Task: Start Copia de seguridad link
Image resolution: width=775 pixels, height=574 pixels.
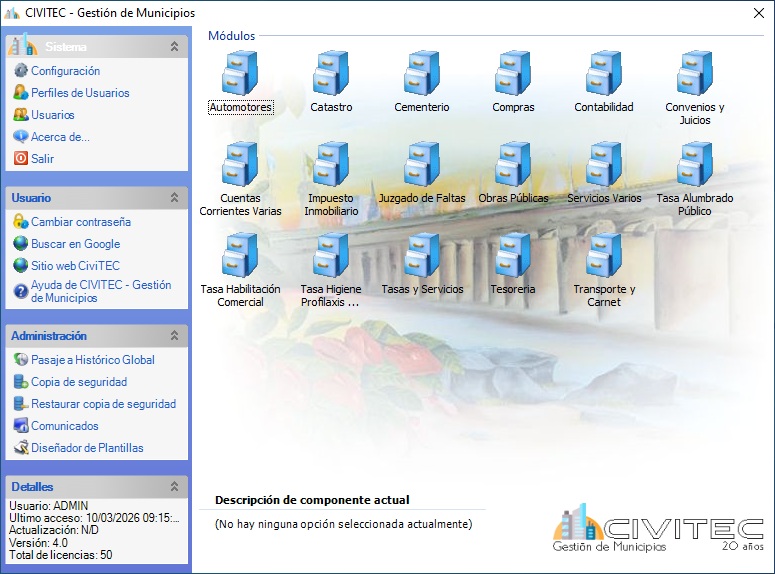Action: tap(79, 382)
